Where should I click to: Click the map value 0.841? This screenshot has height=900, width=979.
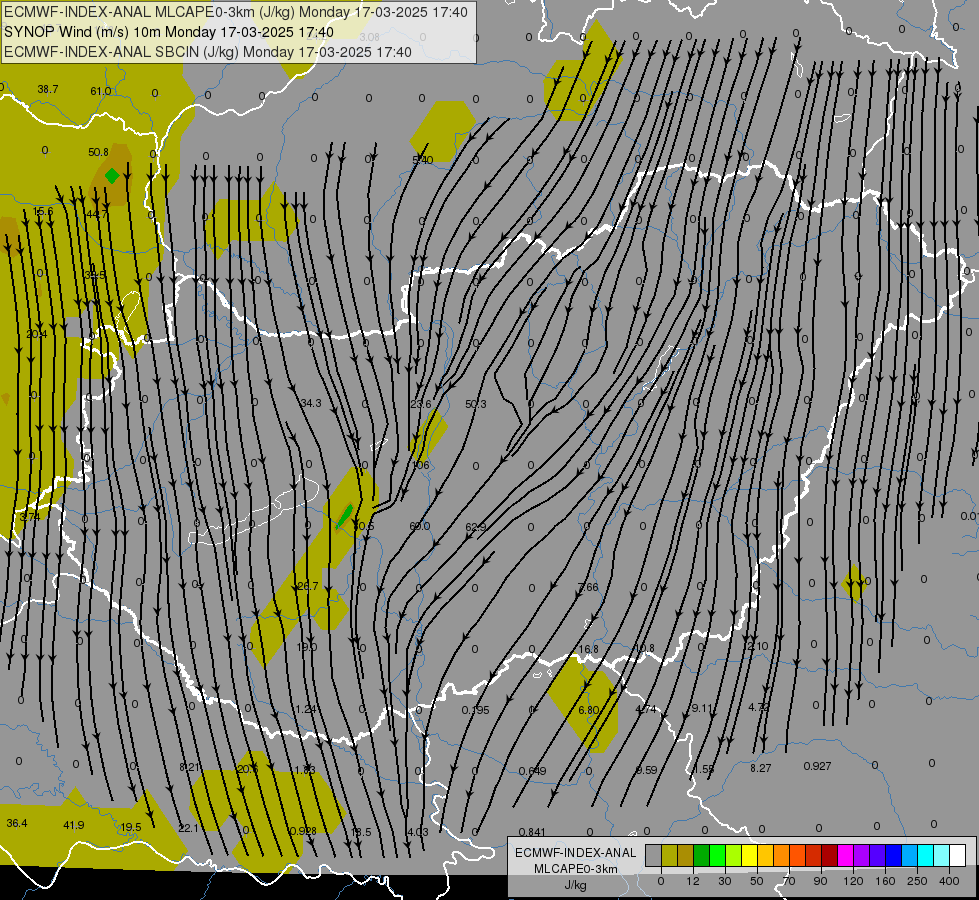(x=532, y=832)
